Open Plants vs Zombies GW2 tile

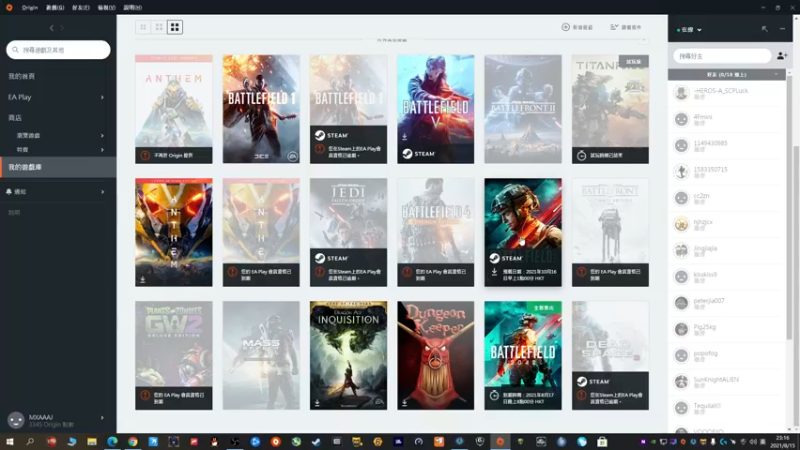(173, 355)
